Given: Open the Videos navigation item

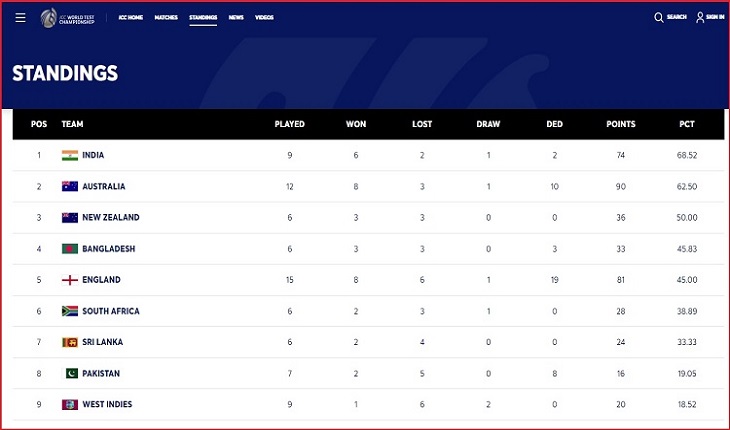Looking at the screenshot, I should [x=264, y=18].
